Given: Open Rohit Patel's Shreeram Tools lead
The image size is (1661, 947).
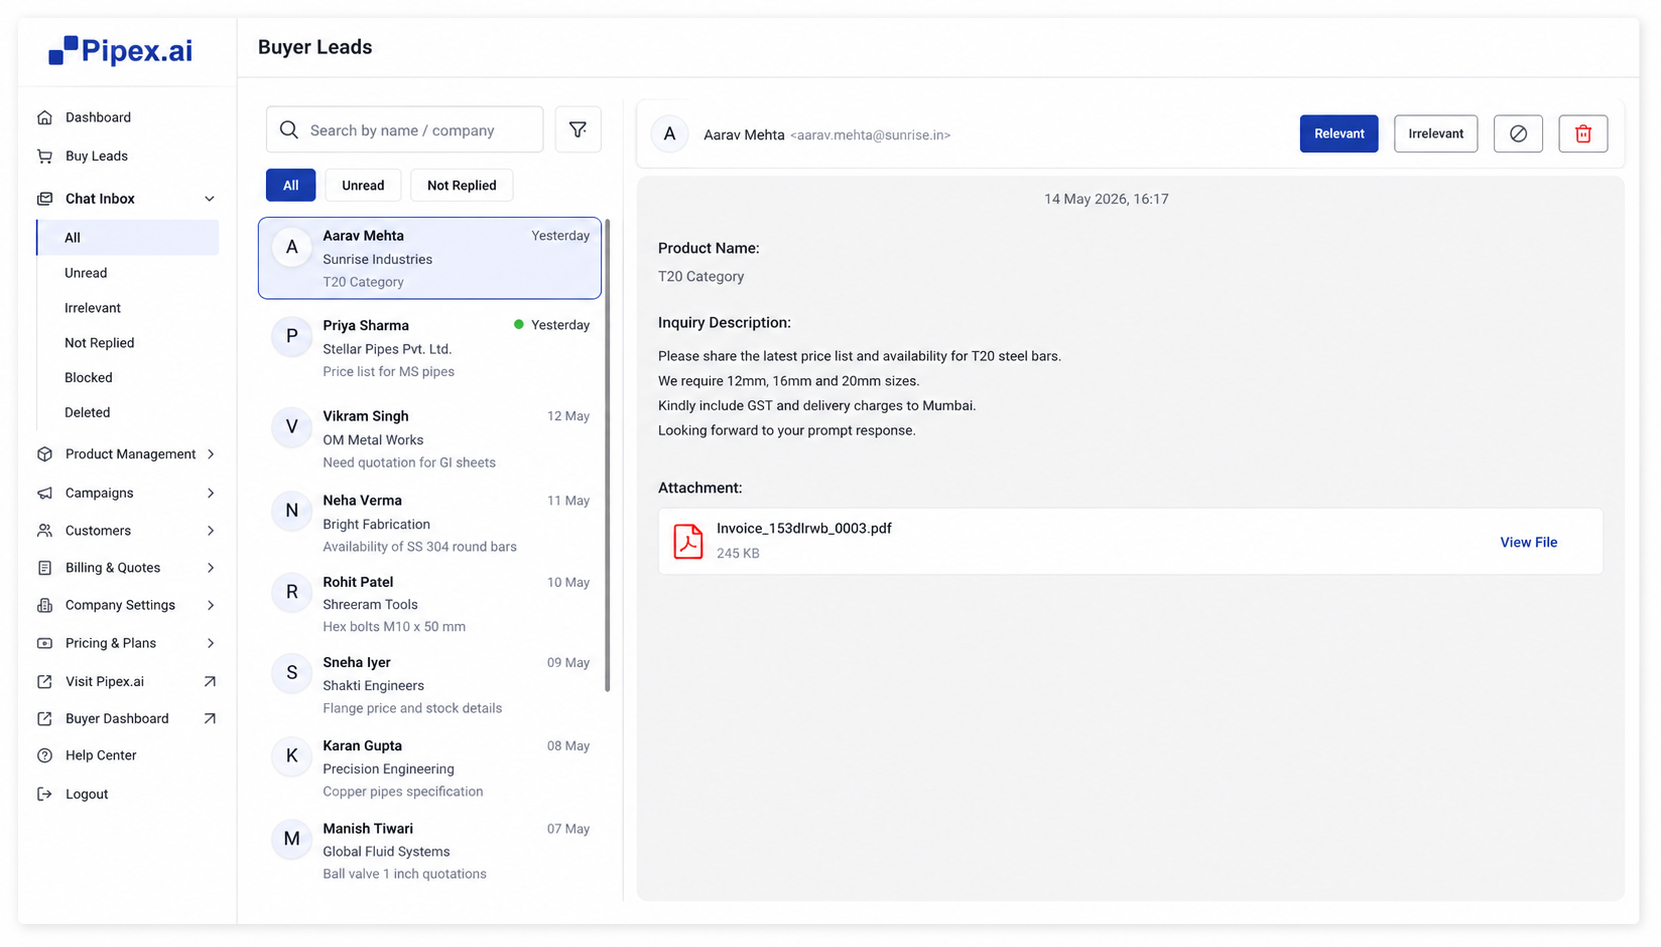Looking at the screenshot, I should 430,604.
